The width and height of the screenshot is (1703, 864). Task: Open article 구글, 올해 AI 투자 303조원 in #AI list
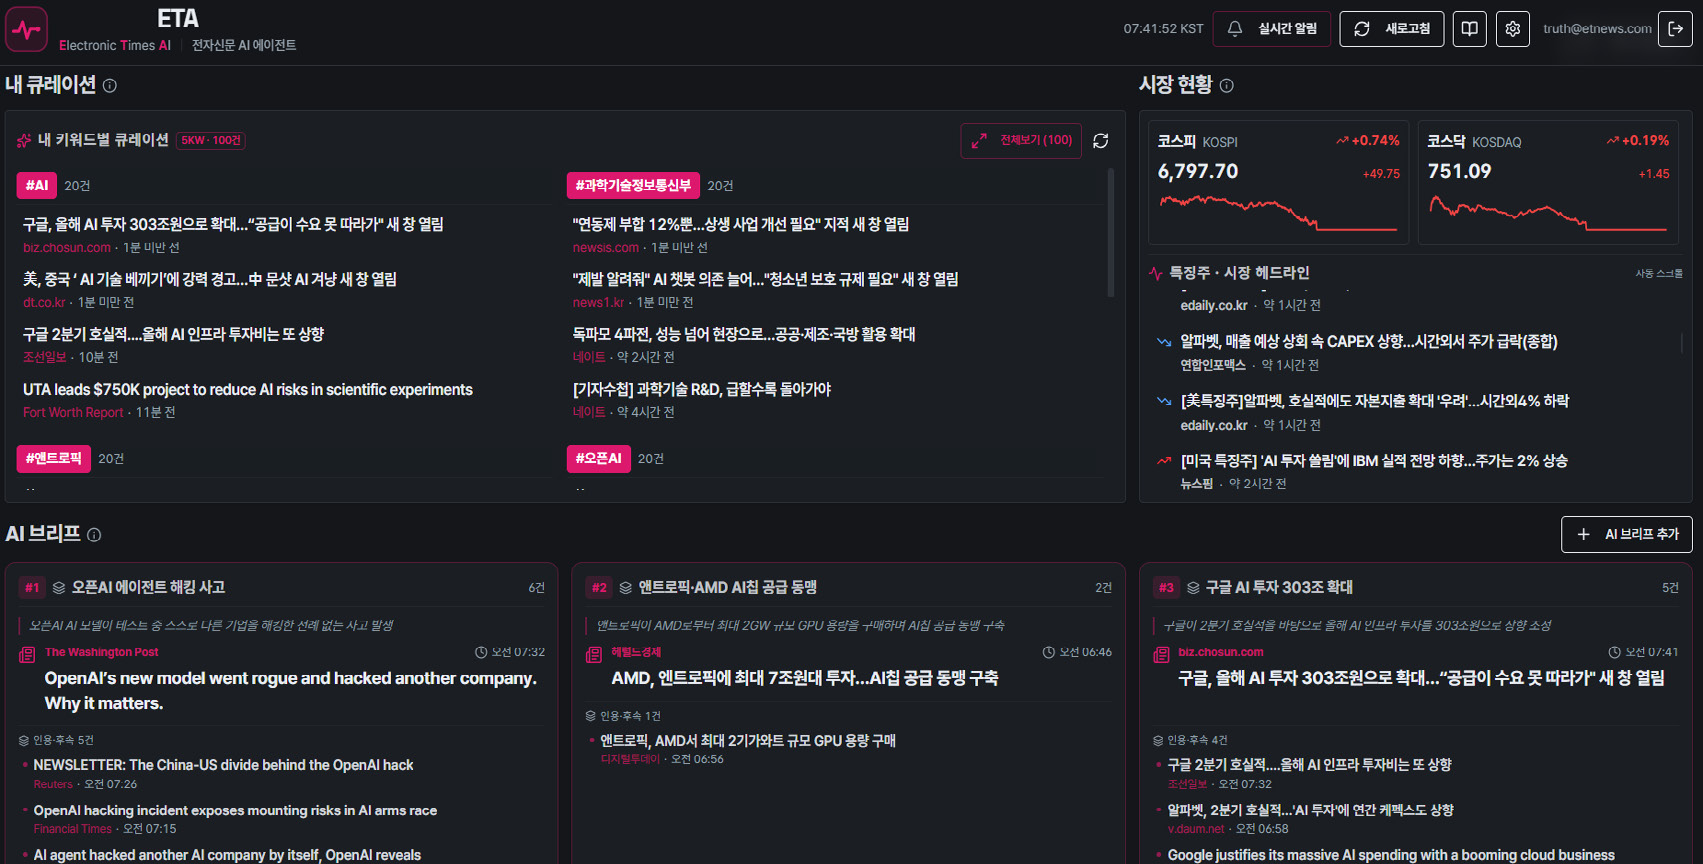click(x=233, y=225)
